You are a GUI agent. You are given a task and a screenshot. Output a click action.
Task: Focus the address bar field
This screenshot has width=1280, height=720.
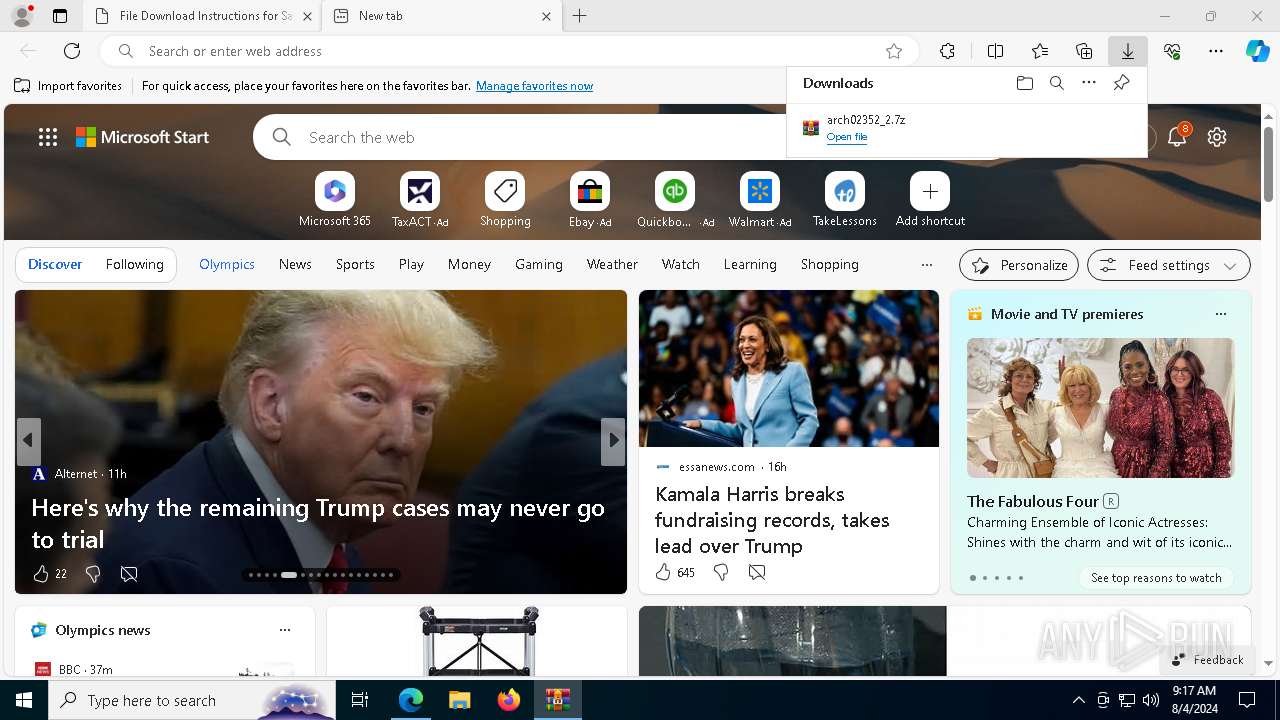[510, 51]
